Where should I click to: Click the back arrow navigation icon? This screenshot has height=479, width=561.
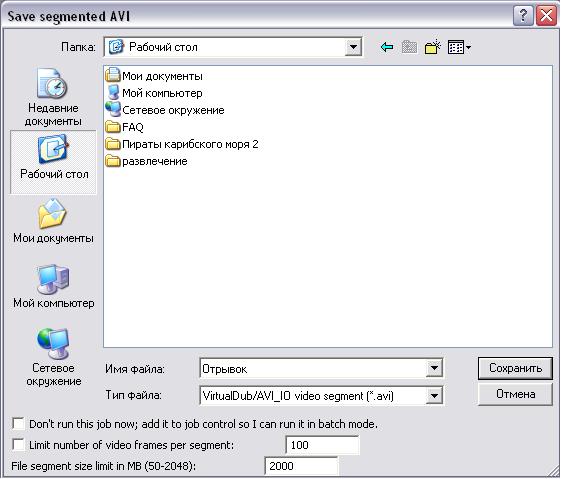387,47
